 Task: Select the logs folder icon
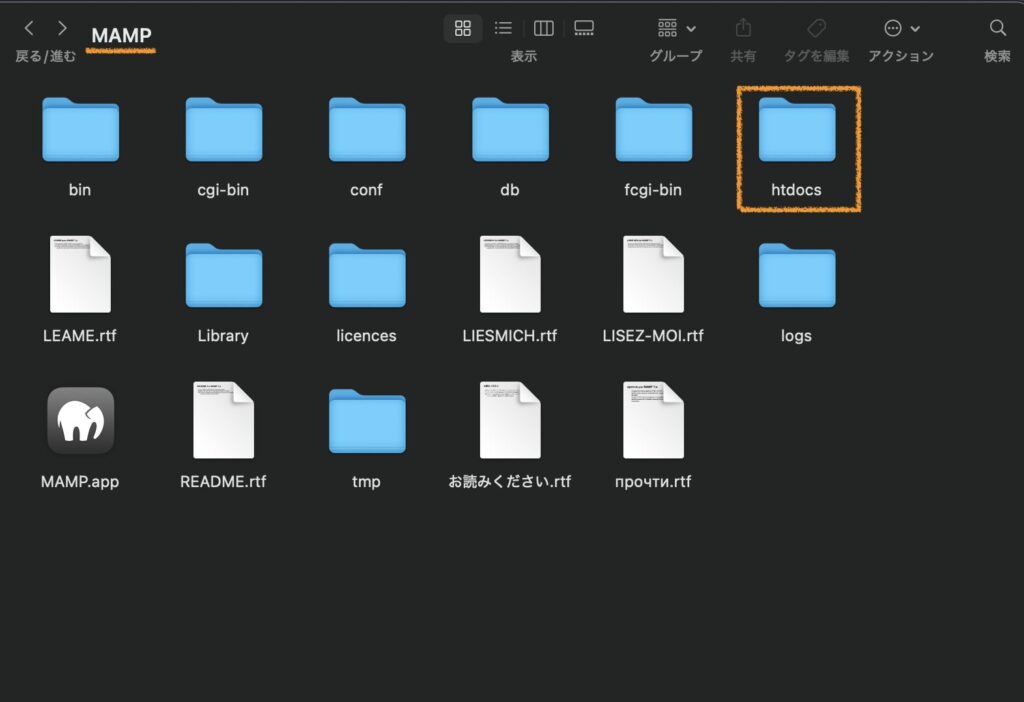[797, 275]
